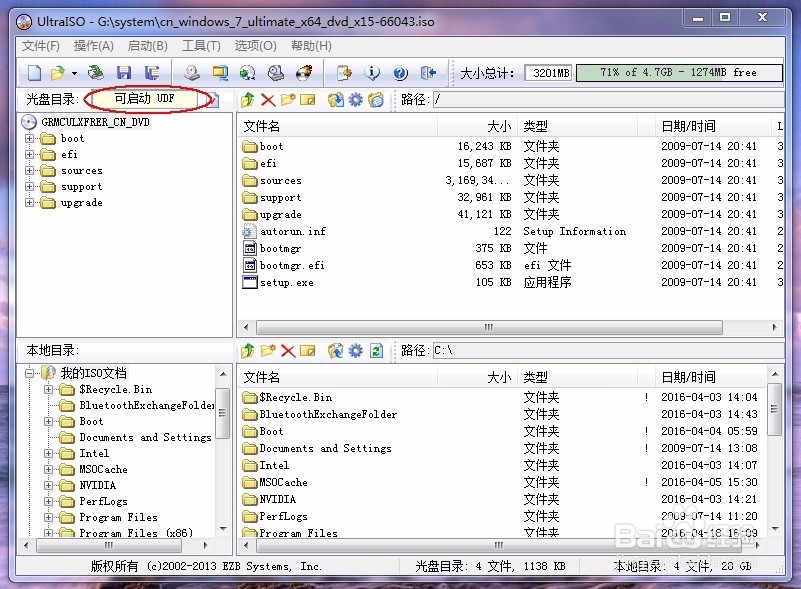Click the boot properties icon beside 可启动 UDF
Image resolution: width=801 pixels, height=589 pixels.
(x=214, y=100)
